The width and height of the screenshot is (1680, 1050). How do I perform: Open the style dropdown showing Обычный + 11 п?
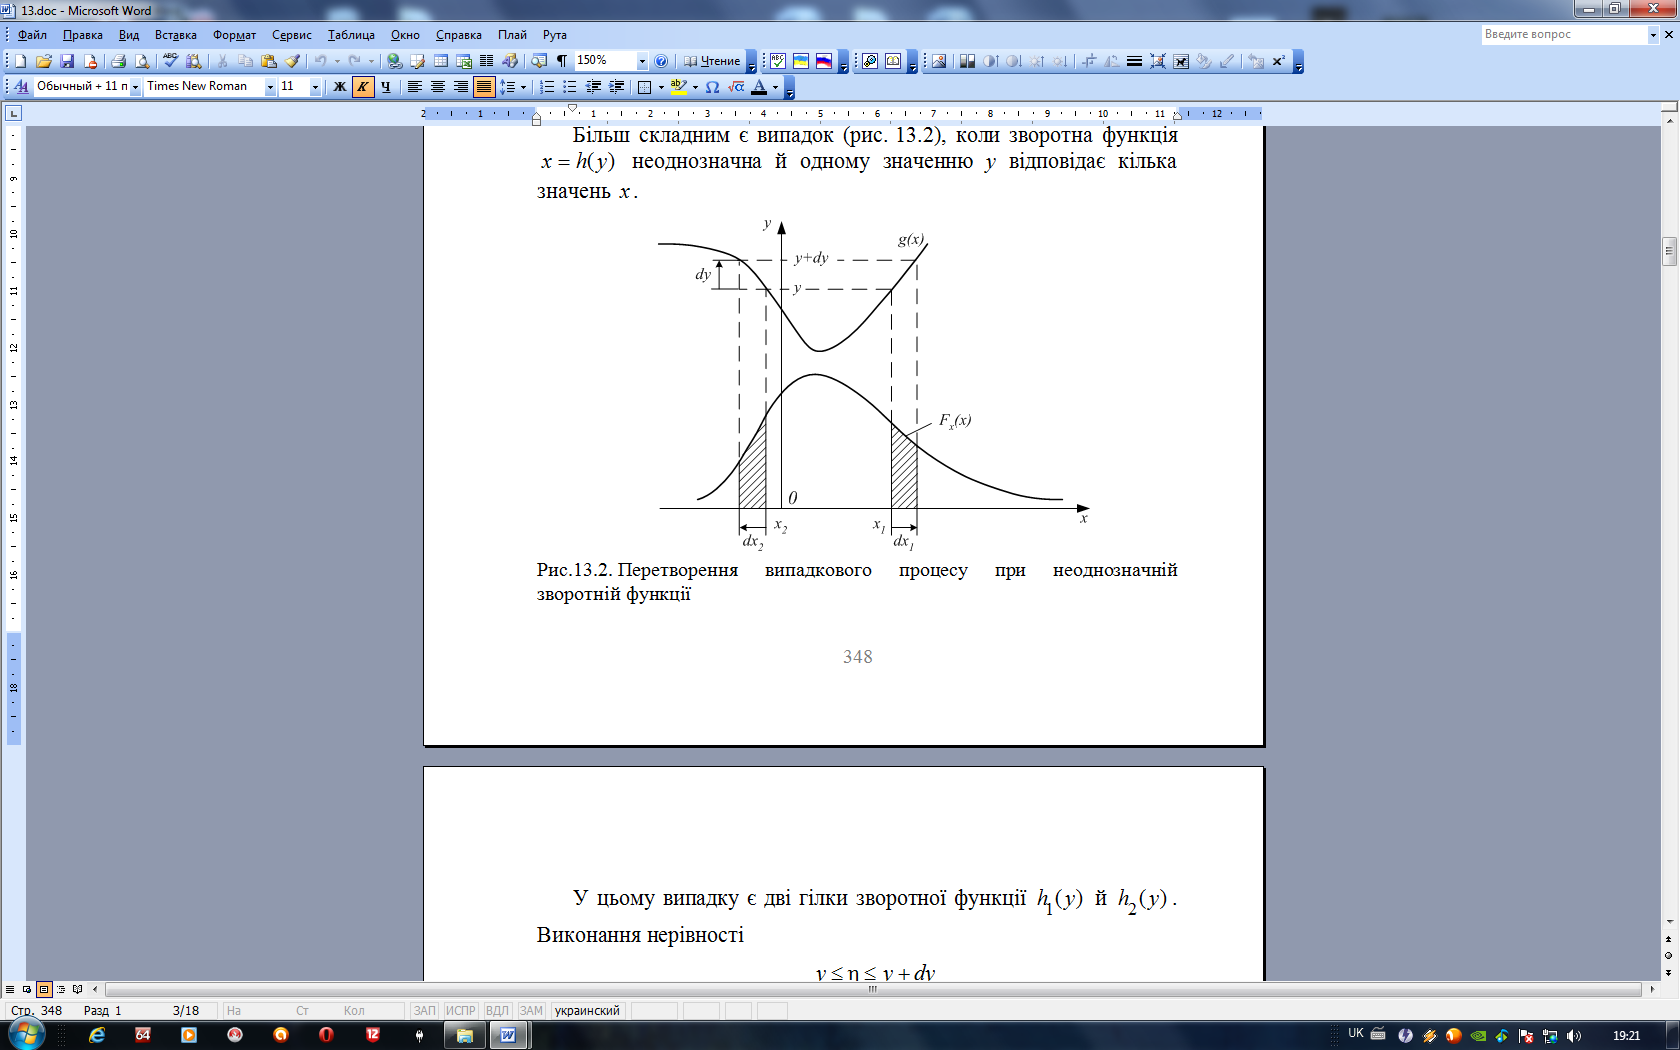click(135, 87)
